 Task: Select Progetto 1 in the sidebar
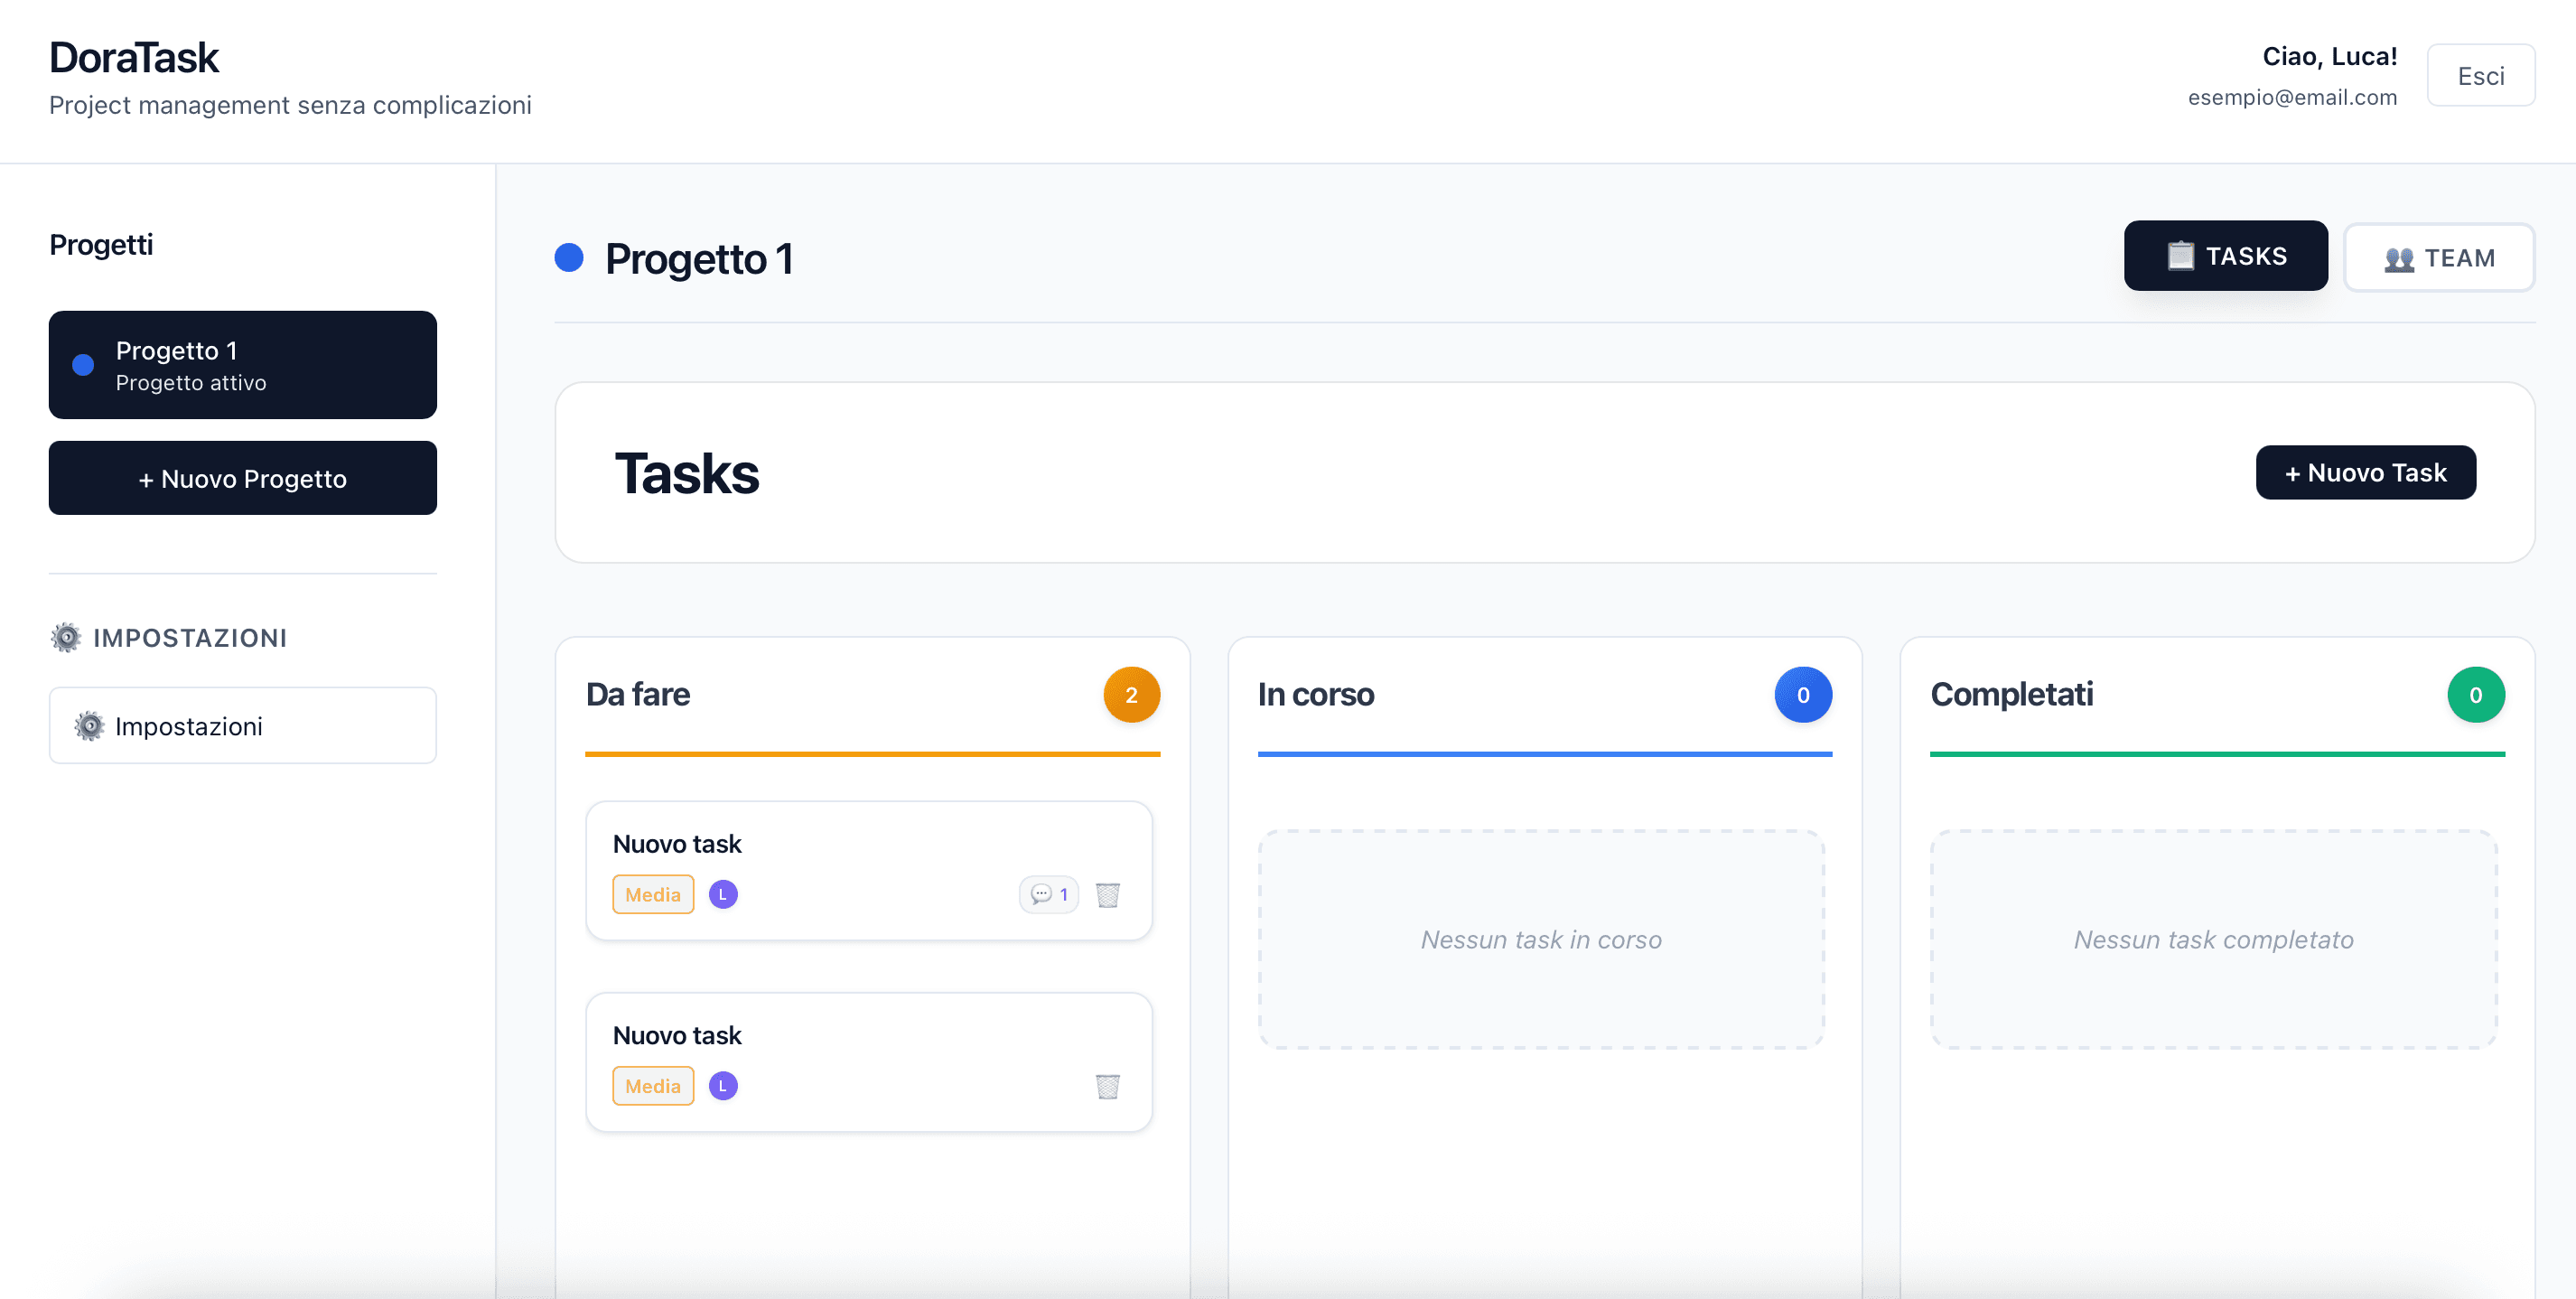click(243, 365)
